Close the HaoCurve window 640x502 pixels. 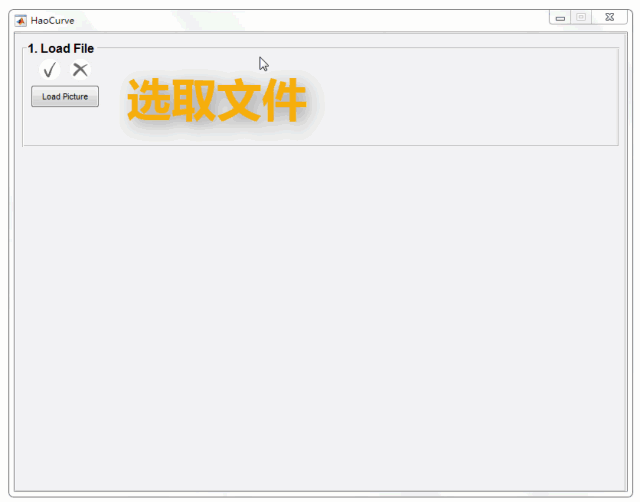click(x=609, y=17)
